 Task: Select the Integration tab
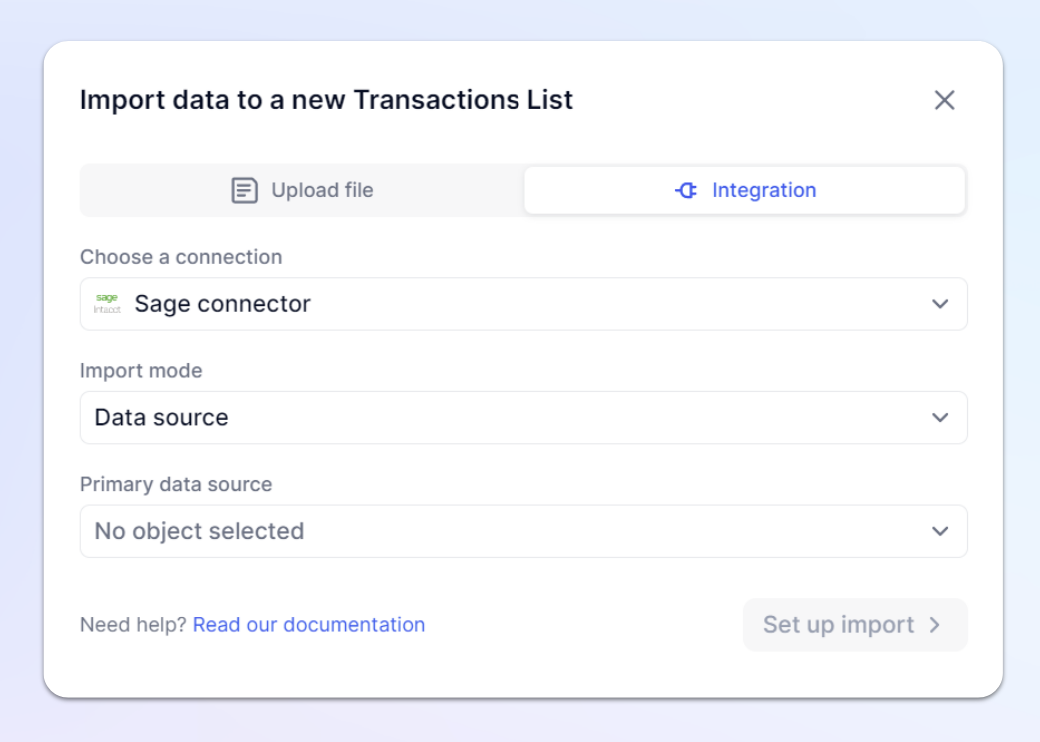744,190
